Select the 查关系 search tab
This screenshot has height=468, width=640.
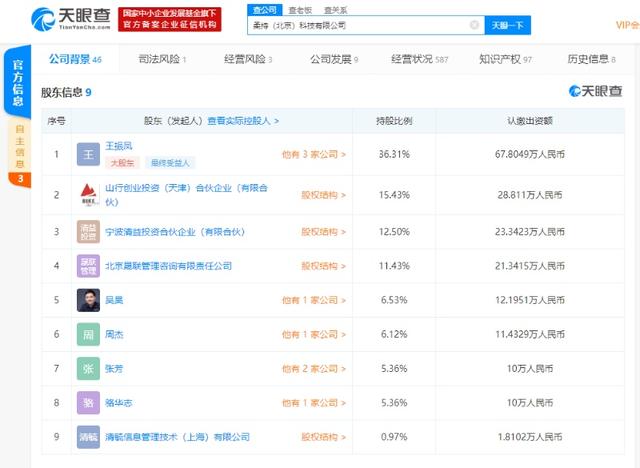click(336, 10)
